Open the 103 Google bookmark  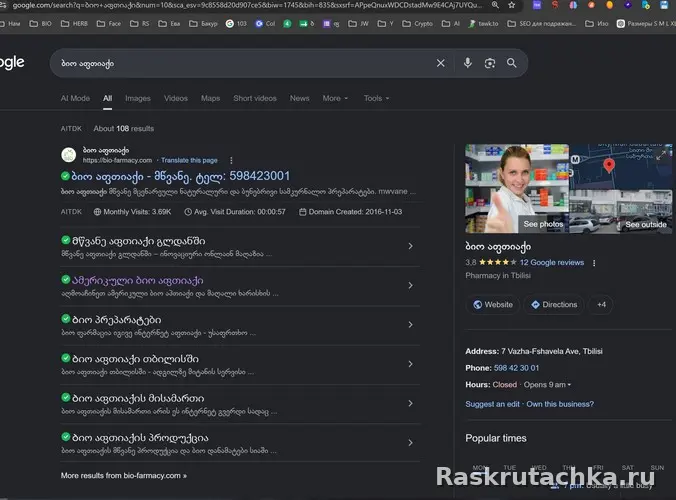(x=236, y=24)
